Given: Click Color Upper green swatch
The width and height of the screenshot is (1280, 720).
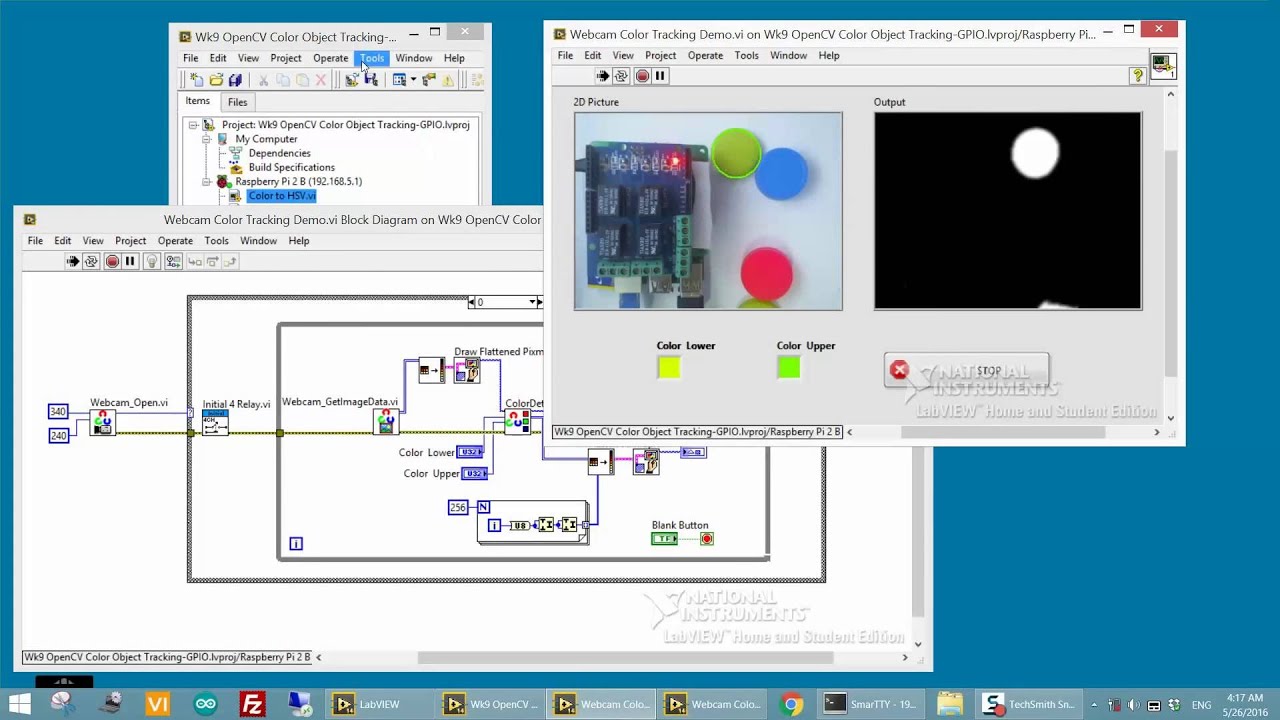Looking at the screenshot, I should tap(789, 367).
